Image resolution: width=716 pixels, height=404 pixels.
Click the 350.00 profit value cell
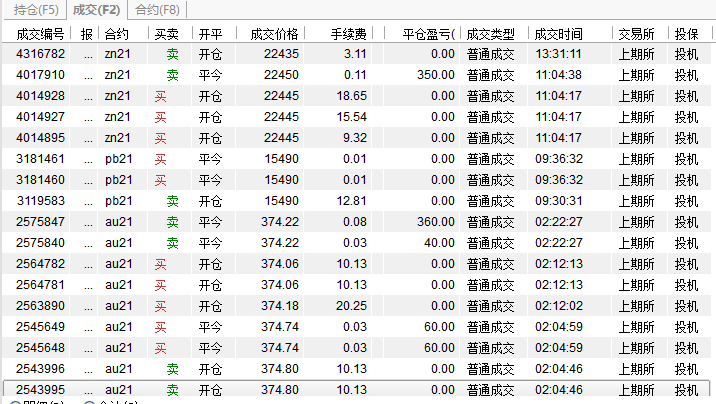(x=435, y=75)
